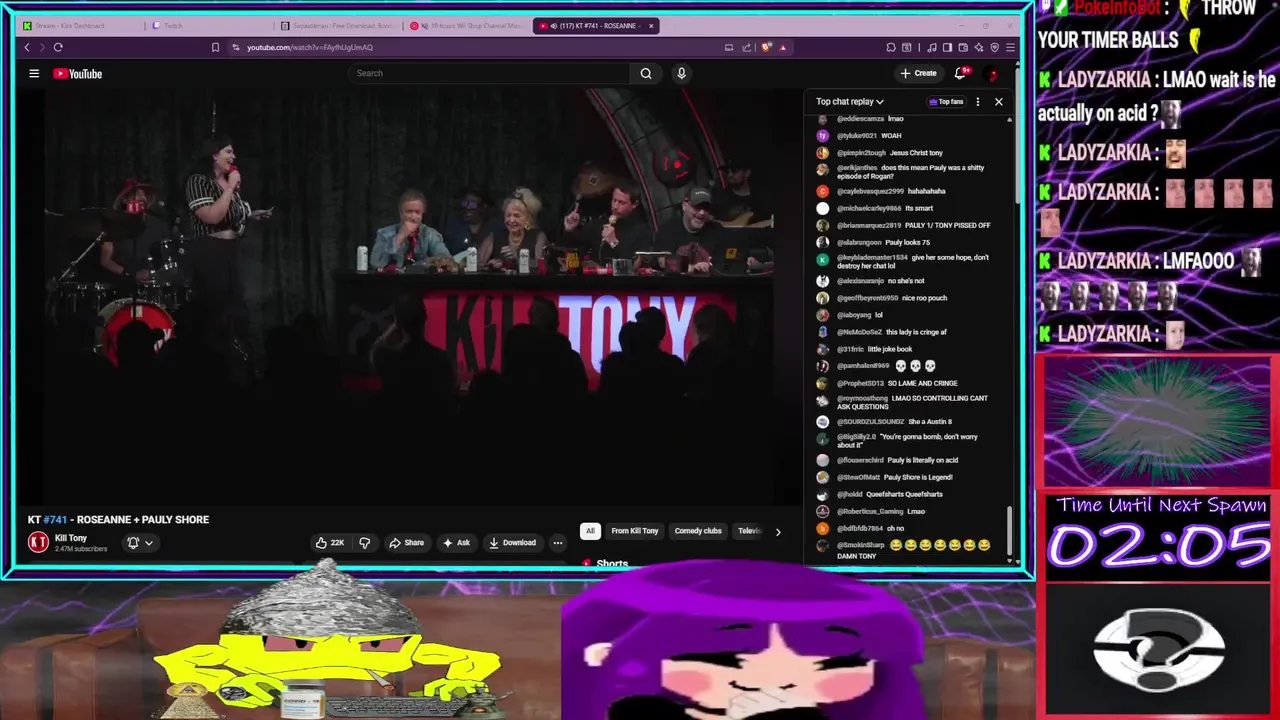1280x720 pixels.
Task: Close the chat replay panel
Action: tap(998, 101)
